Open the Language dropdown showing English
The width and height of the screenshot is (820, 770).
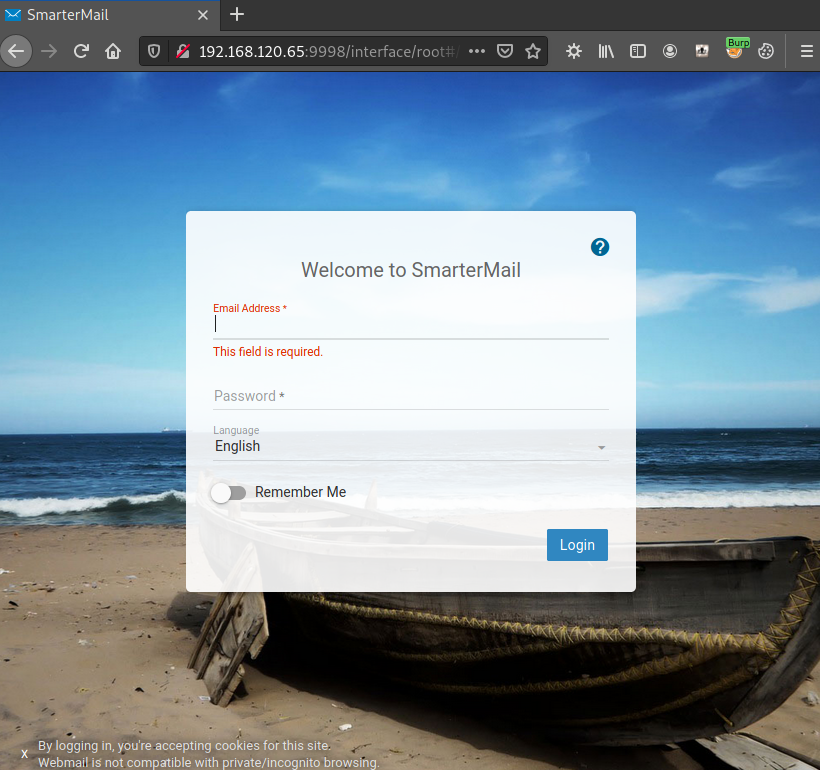point(411,446)
